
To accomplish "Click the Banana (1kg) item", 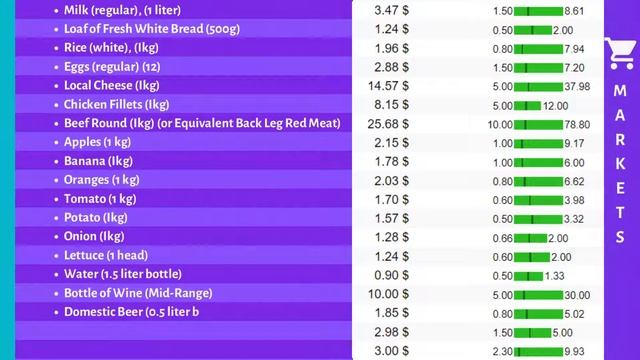I will point(98,161).
